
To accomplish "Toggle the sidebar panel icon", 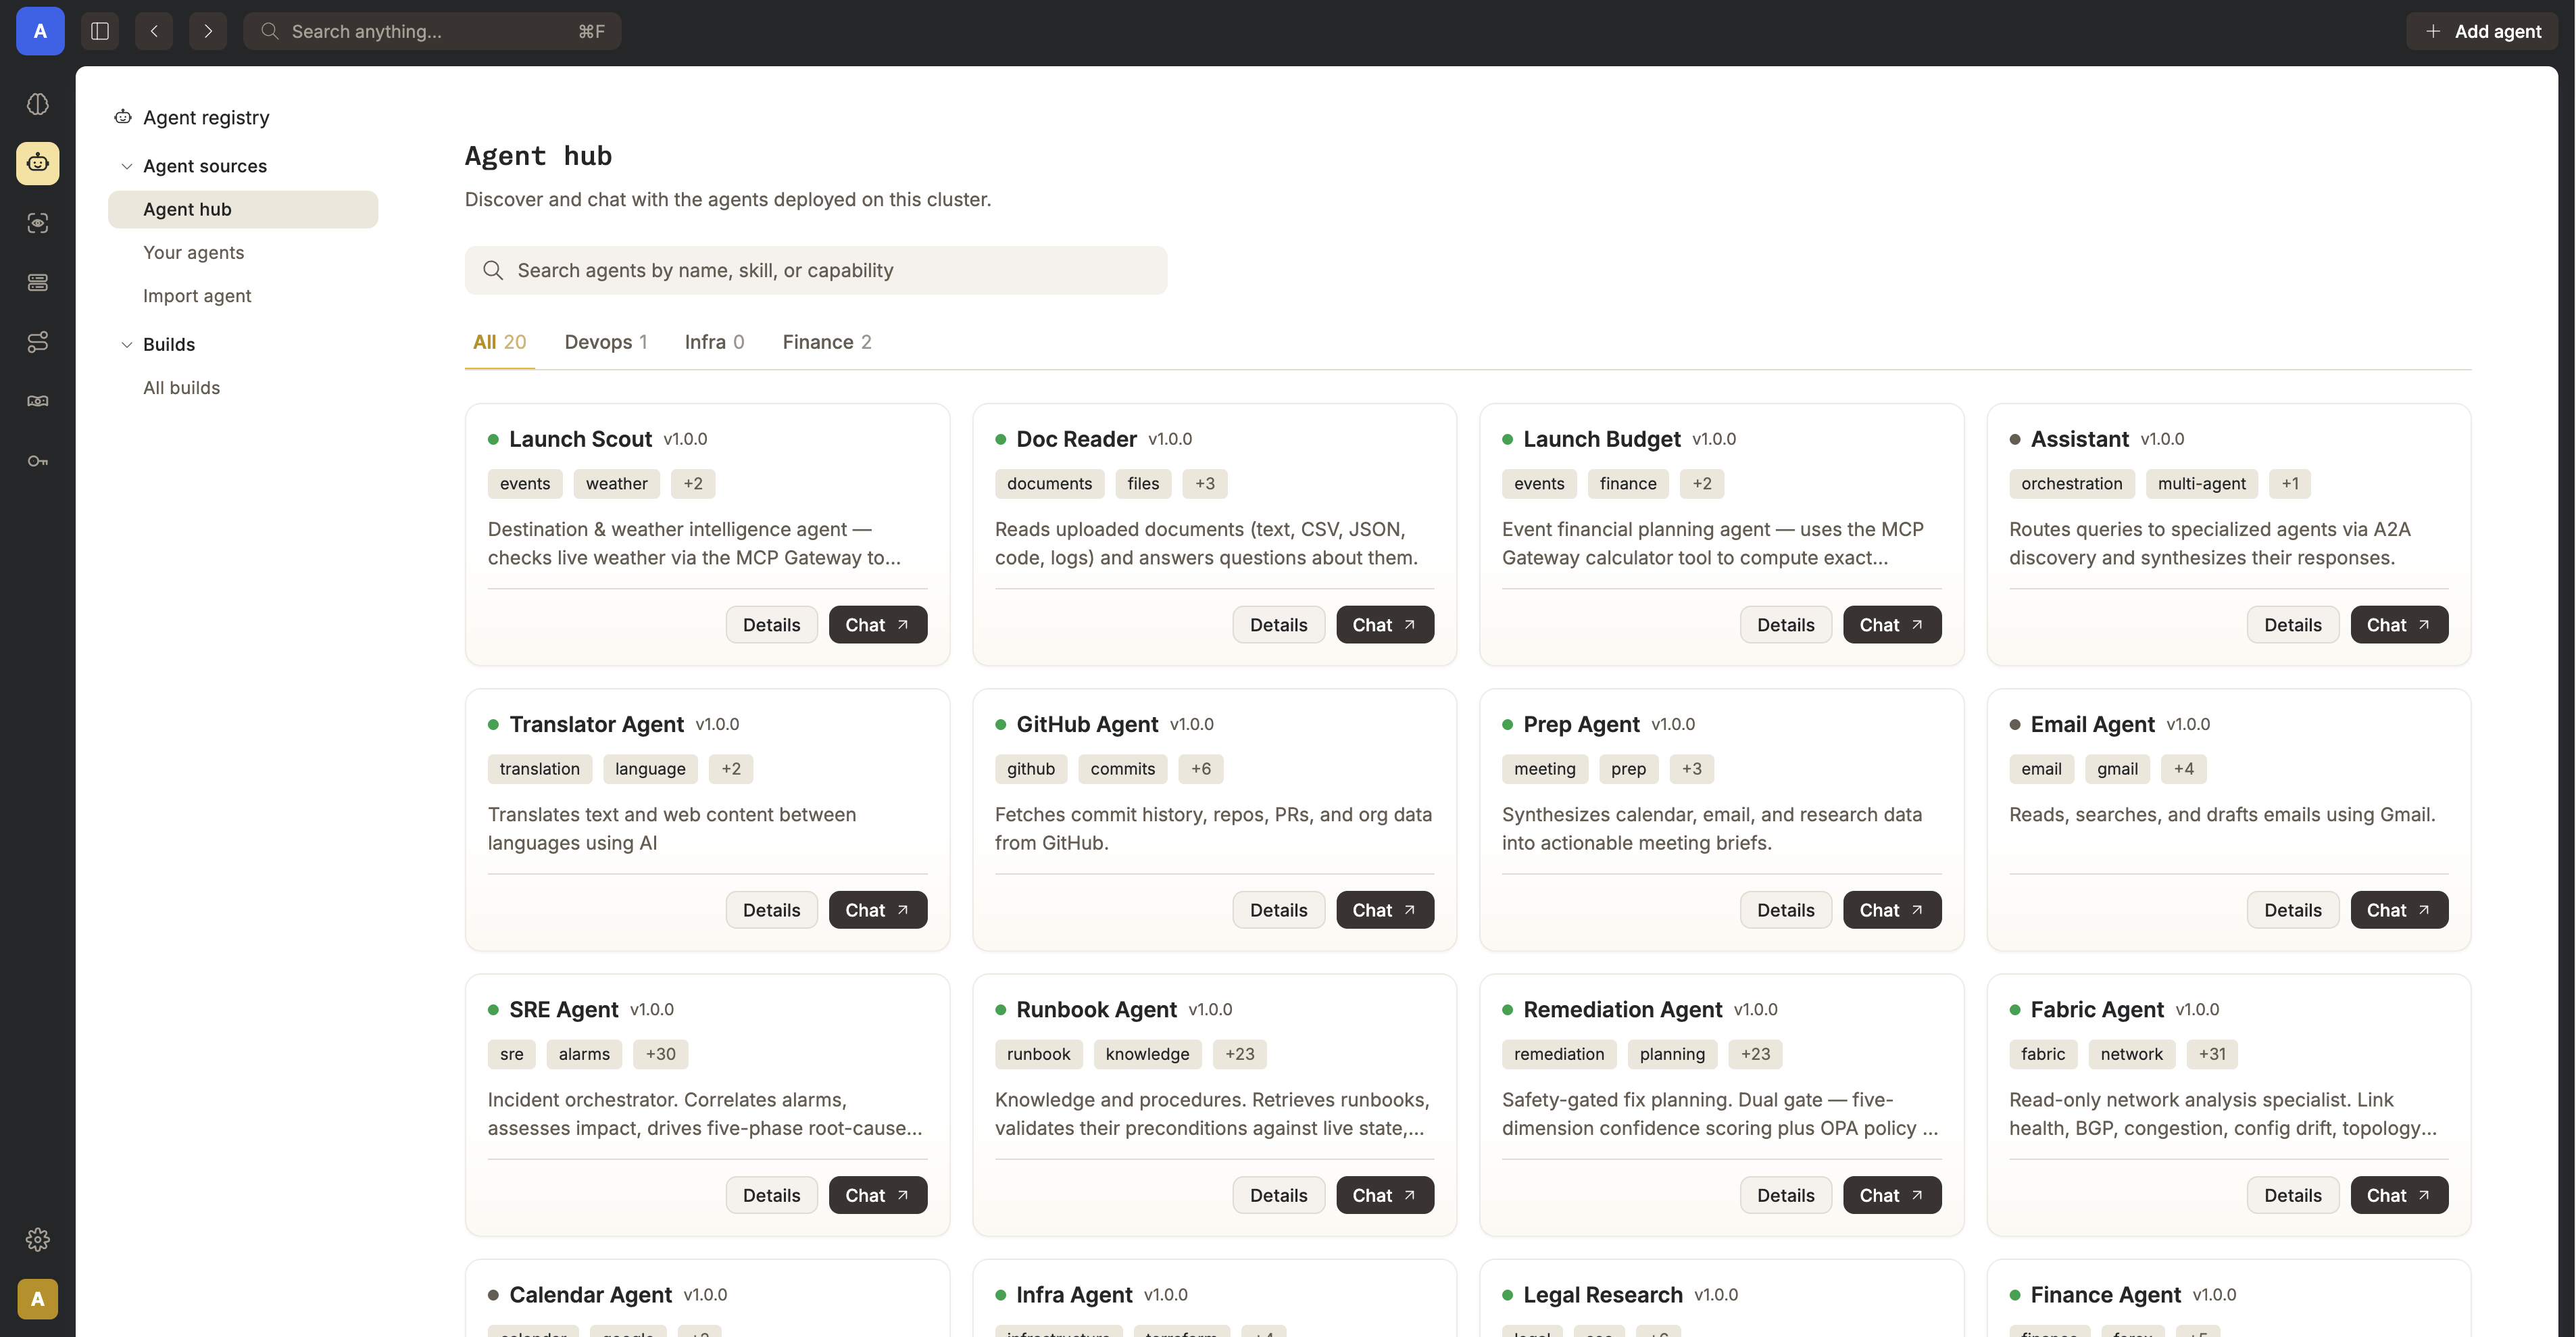I will [x=100, y=31].
